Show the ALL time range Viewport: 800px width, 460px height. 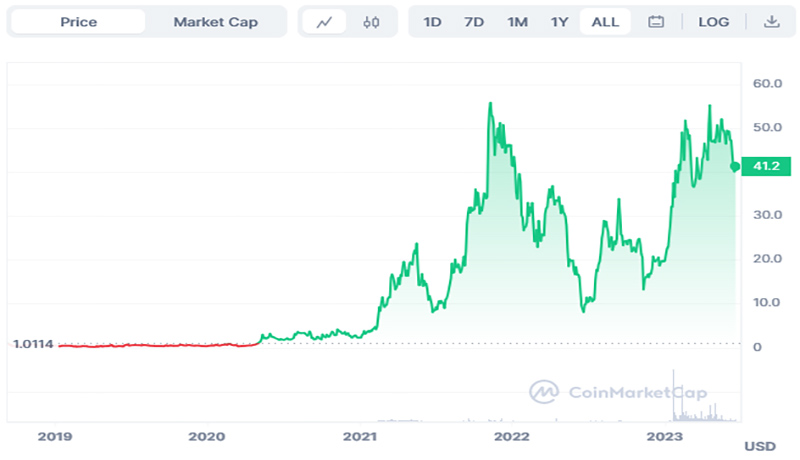pos(605,22)
